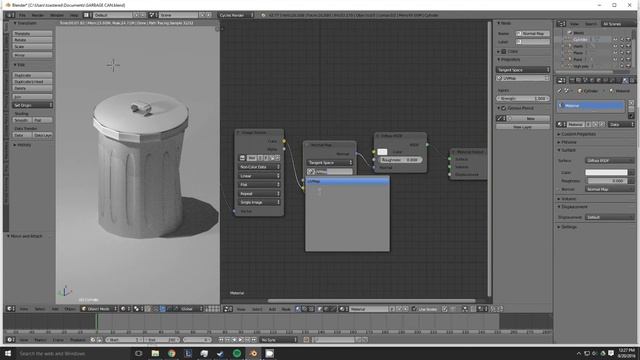Open Chrome from the Windows taskbar
This screenshot has height=360, width=640.
tap(171, 353)
